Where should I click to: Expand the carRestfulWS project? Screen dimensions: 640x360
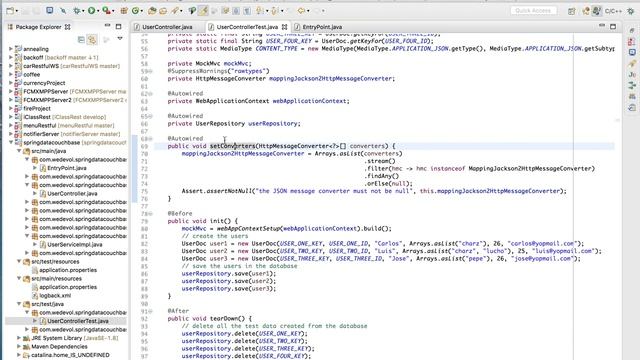(x=10, y=66)
